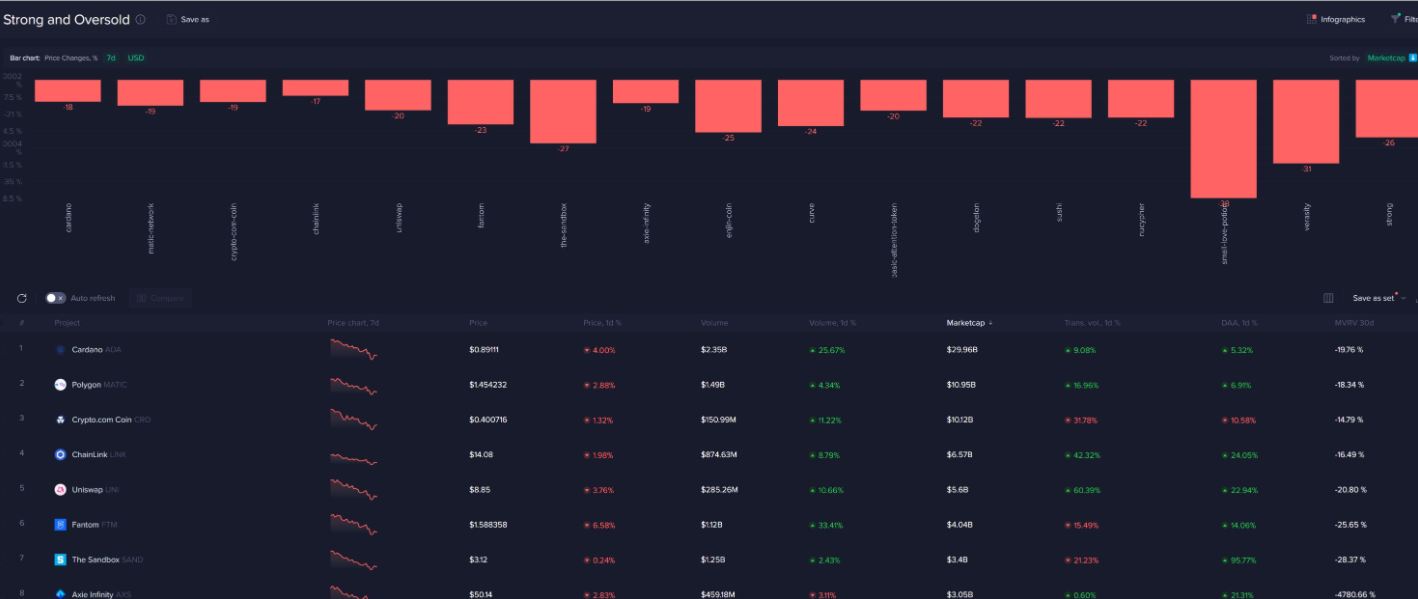Open the Uniswap UNI project link

pyautogui.click(x=96, y=490)
